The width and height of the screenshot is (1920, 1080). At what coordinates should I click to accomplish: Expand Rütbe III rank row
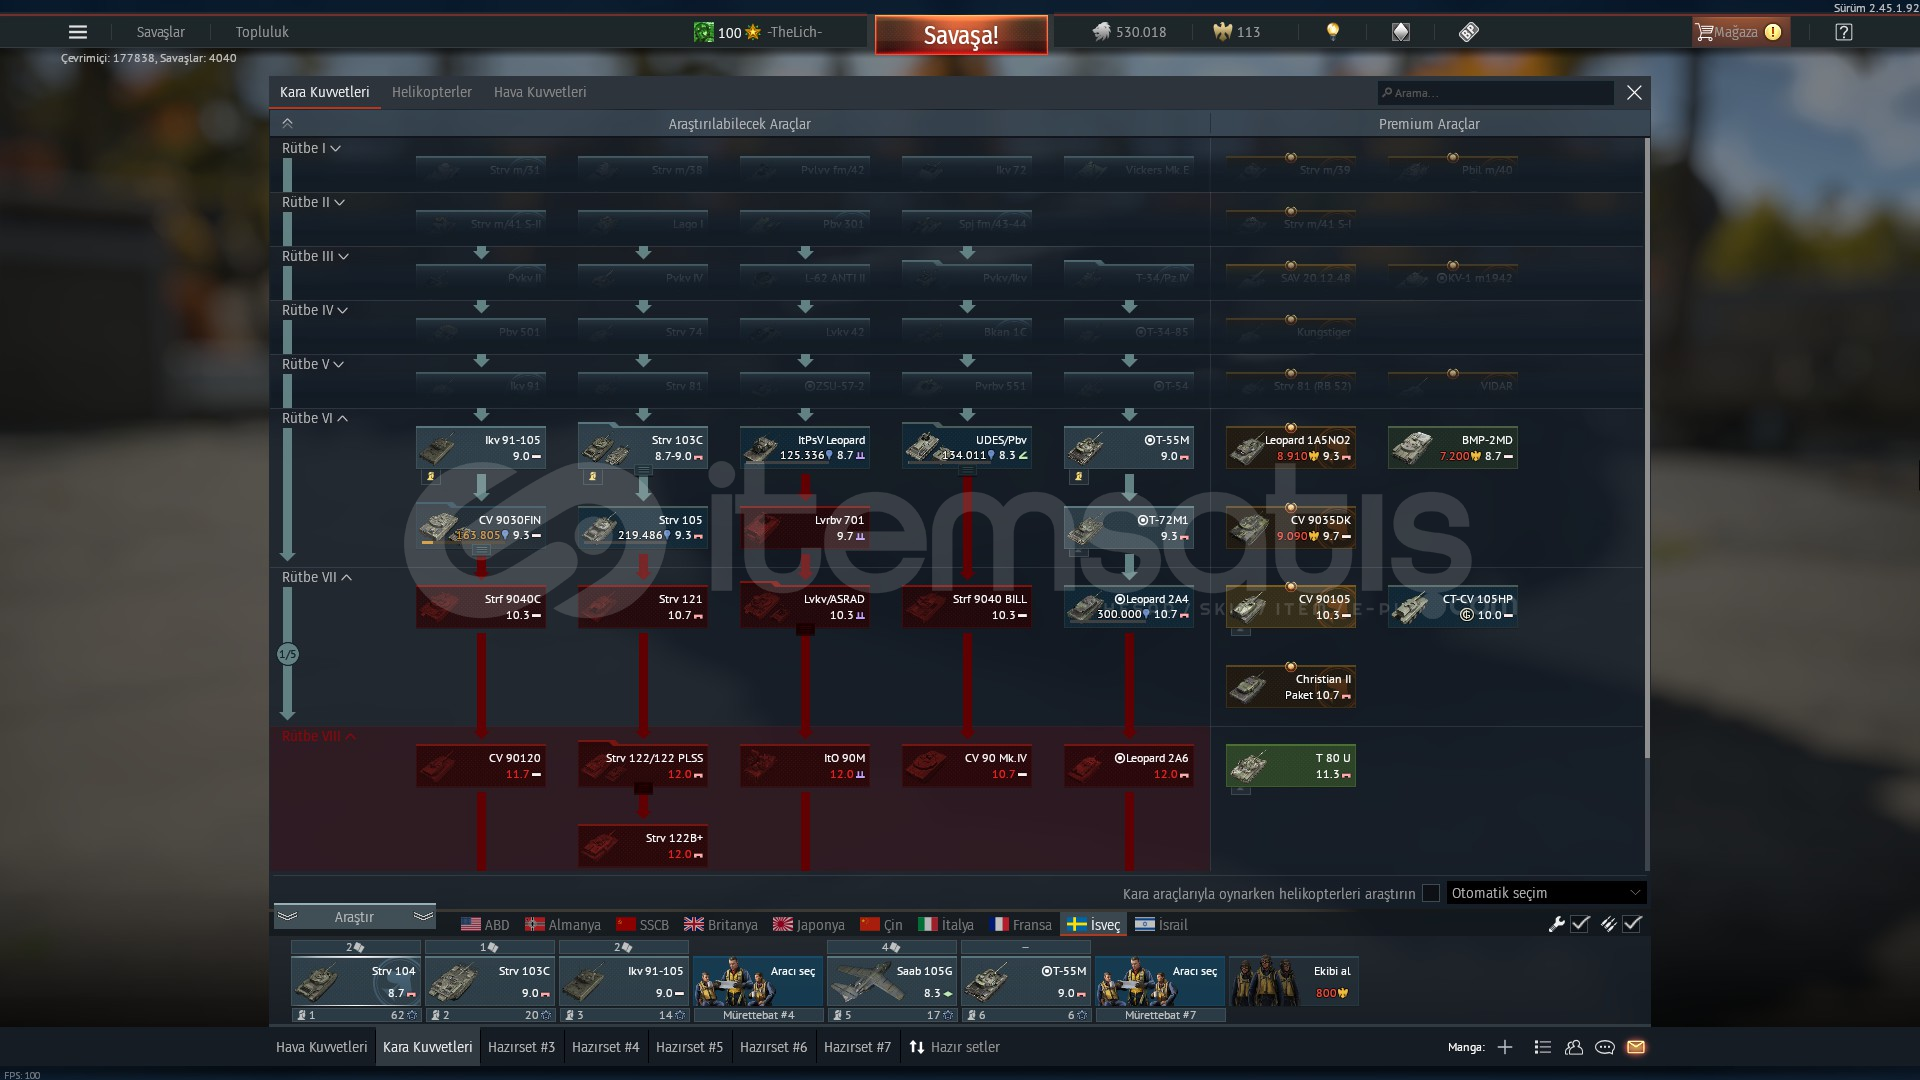coord(315,256)
